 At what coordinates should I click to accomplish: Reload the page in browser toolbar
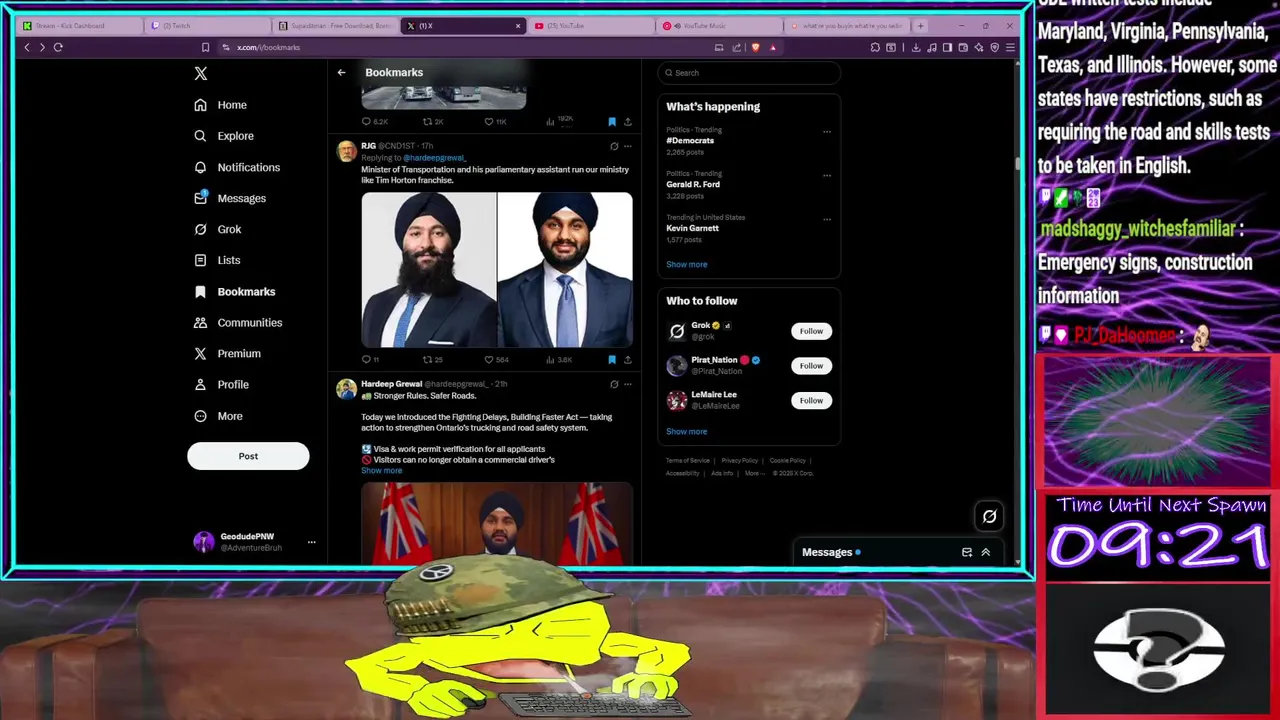point(58,47)
